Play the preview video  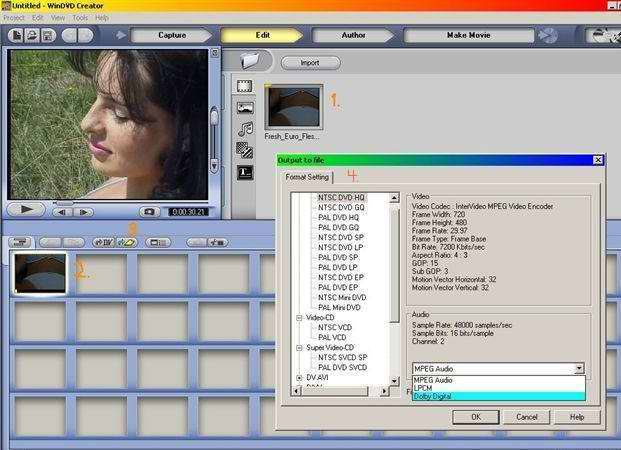[26, 209]
